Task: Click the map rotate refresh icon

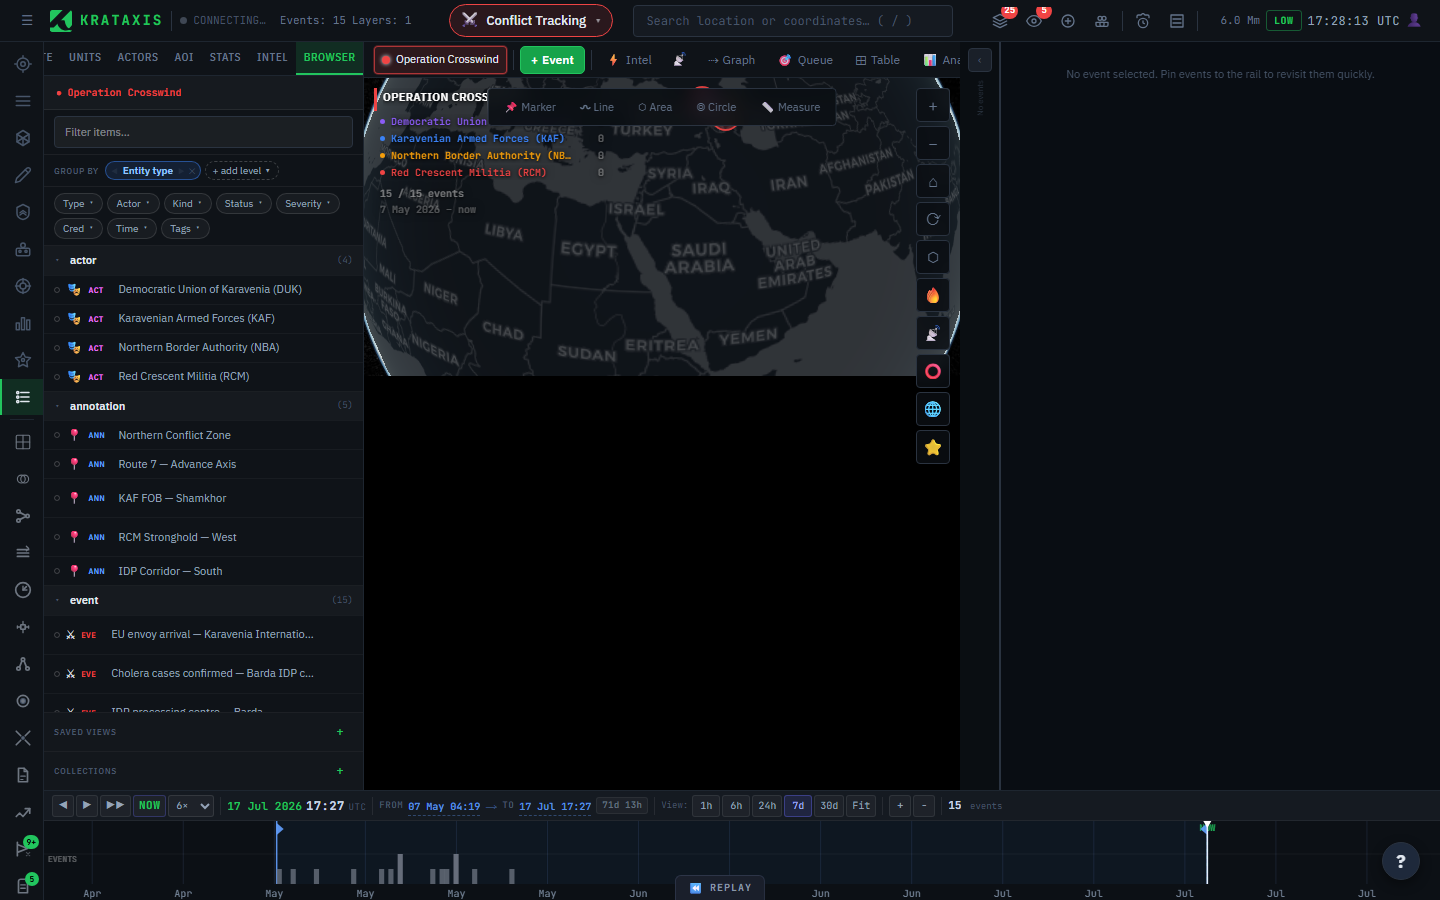Action: tap(933, 220)
